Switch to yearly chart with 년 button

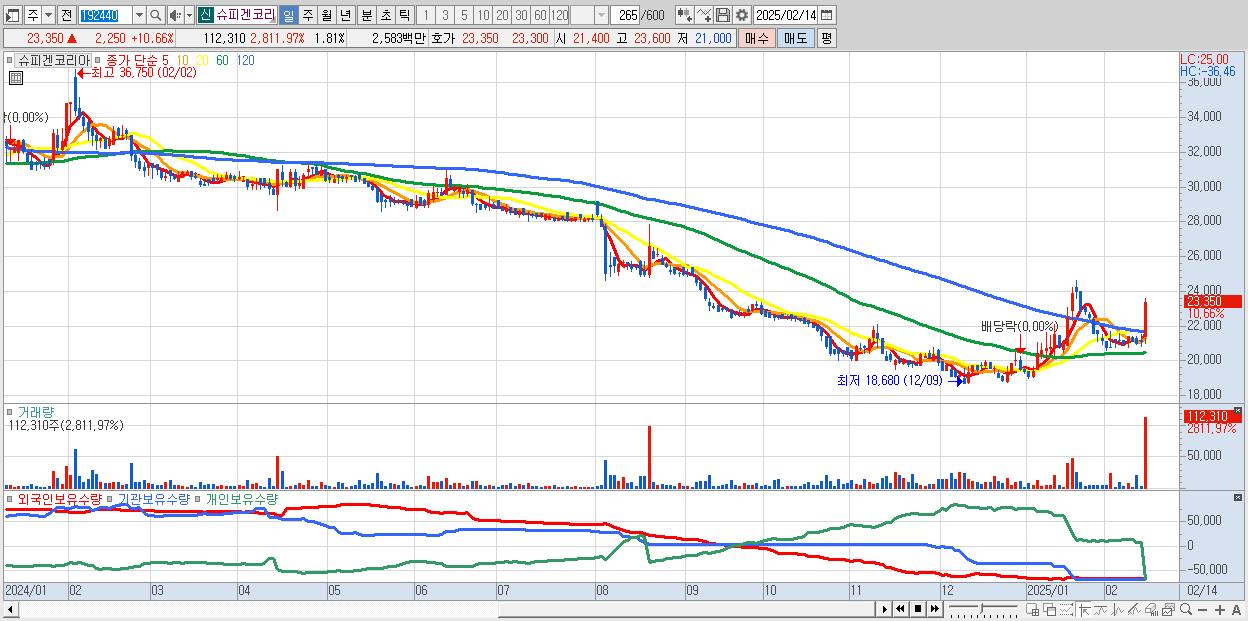click(345, 15)
